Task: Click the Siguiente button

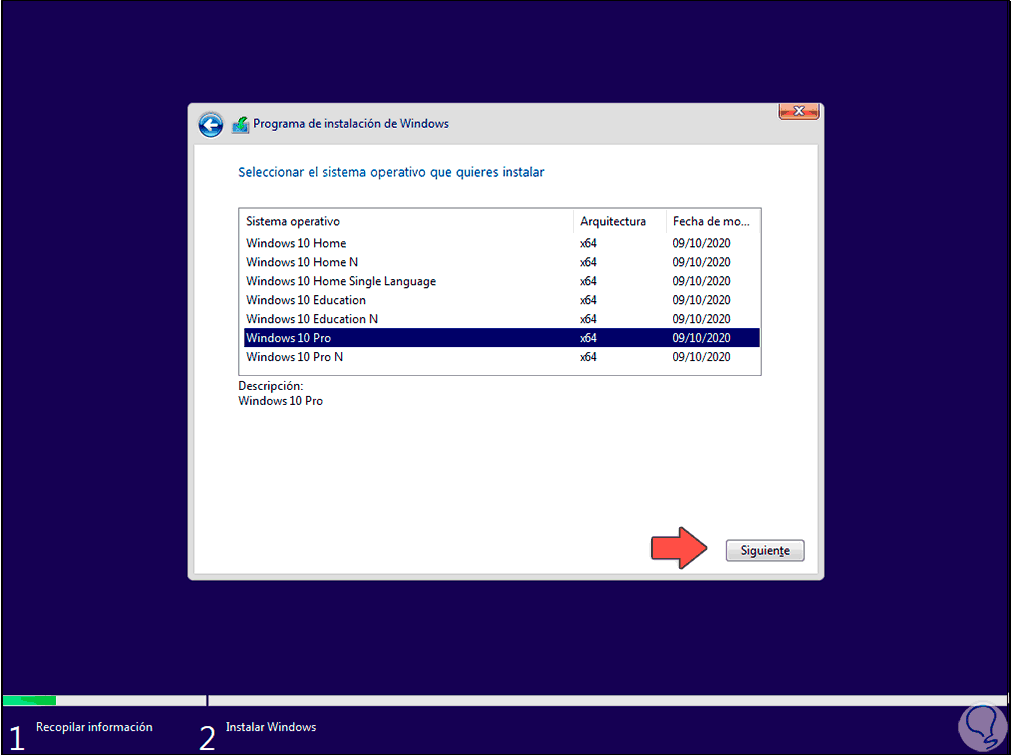Action: 764,550
